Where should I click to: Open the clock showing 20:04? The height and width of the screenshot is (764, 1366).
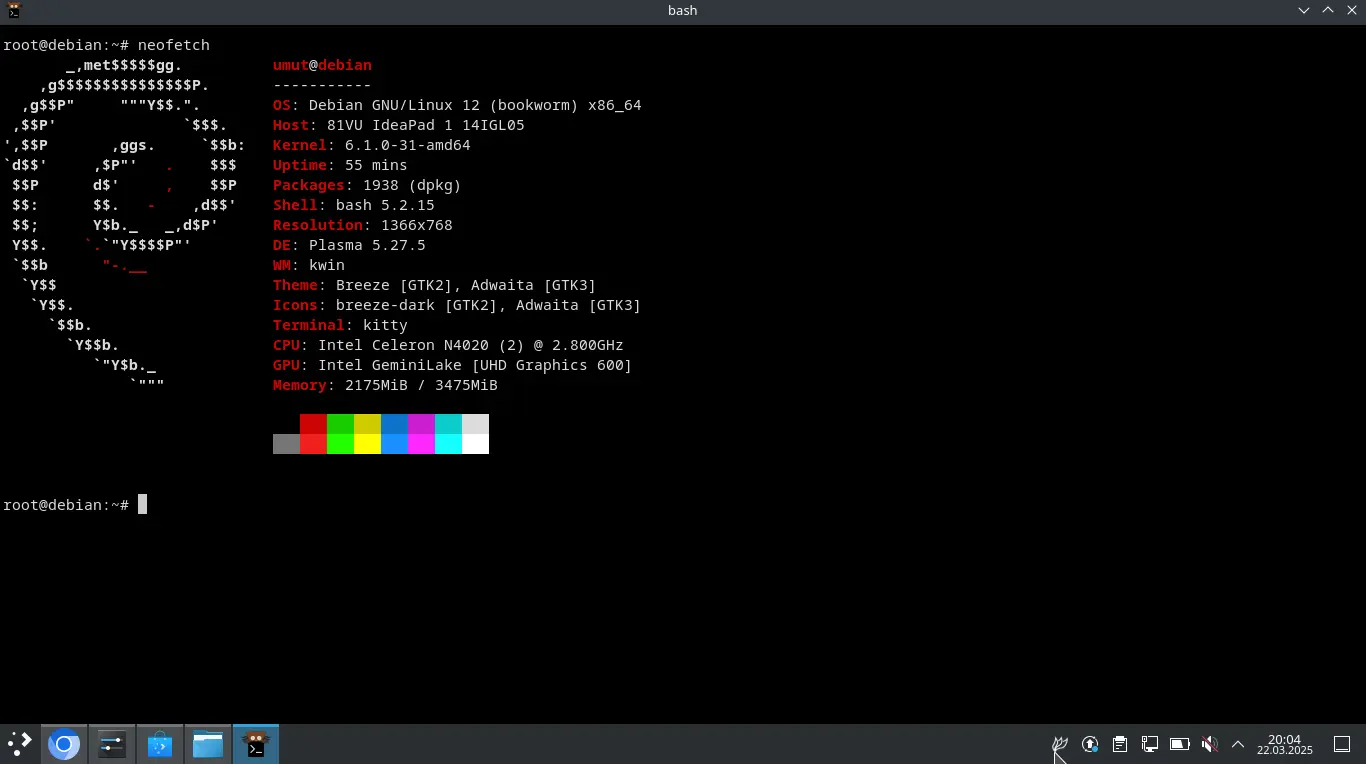1285,744
